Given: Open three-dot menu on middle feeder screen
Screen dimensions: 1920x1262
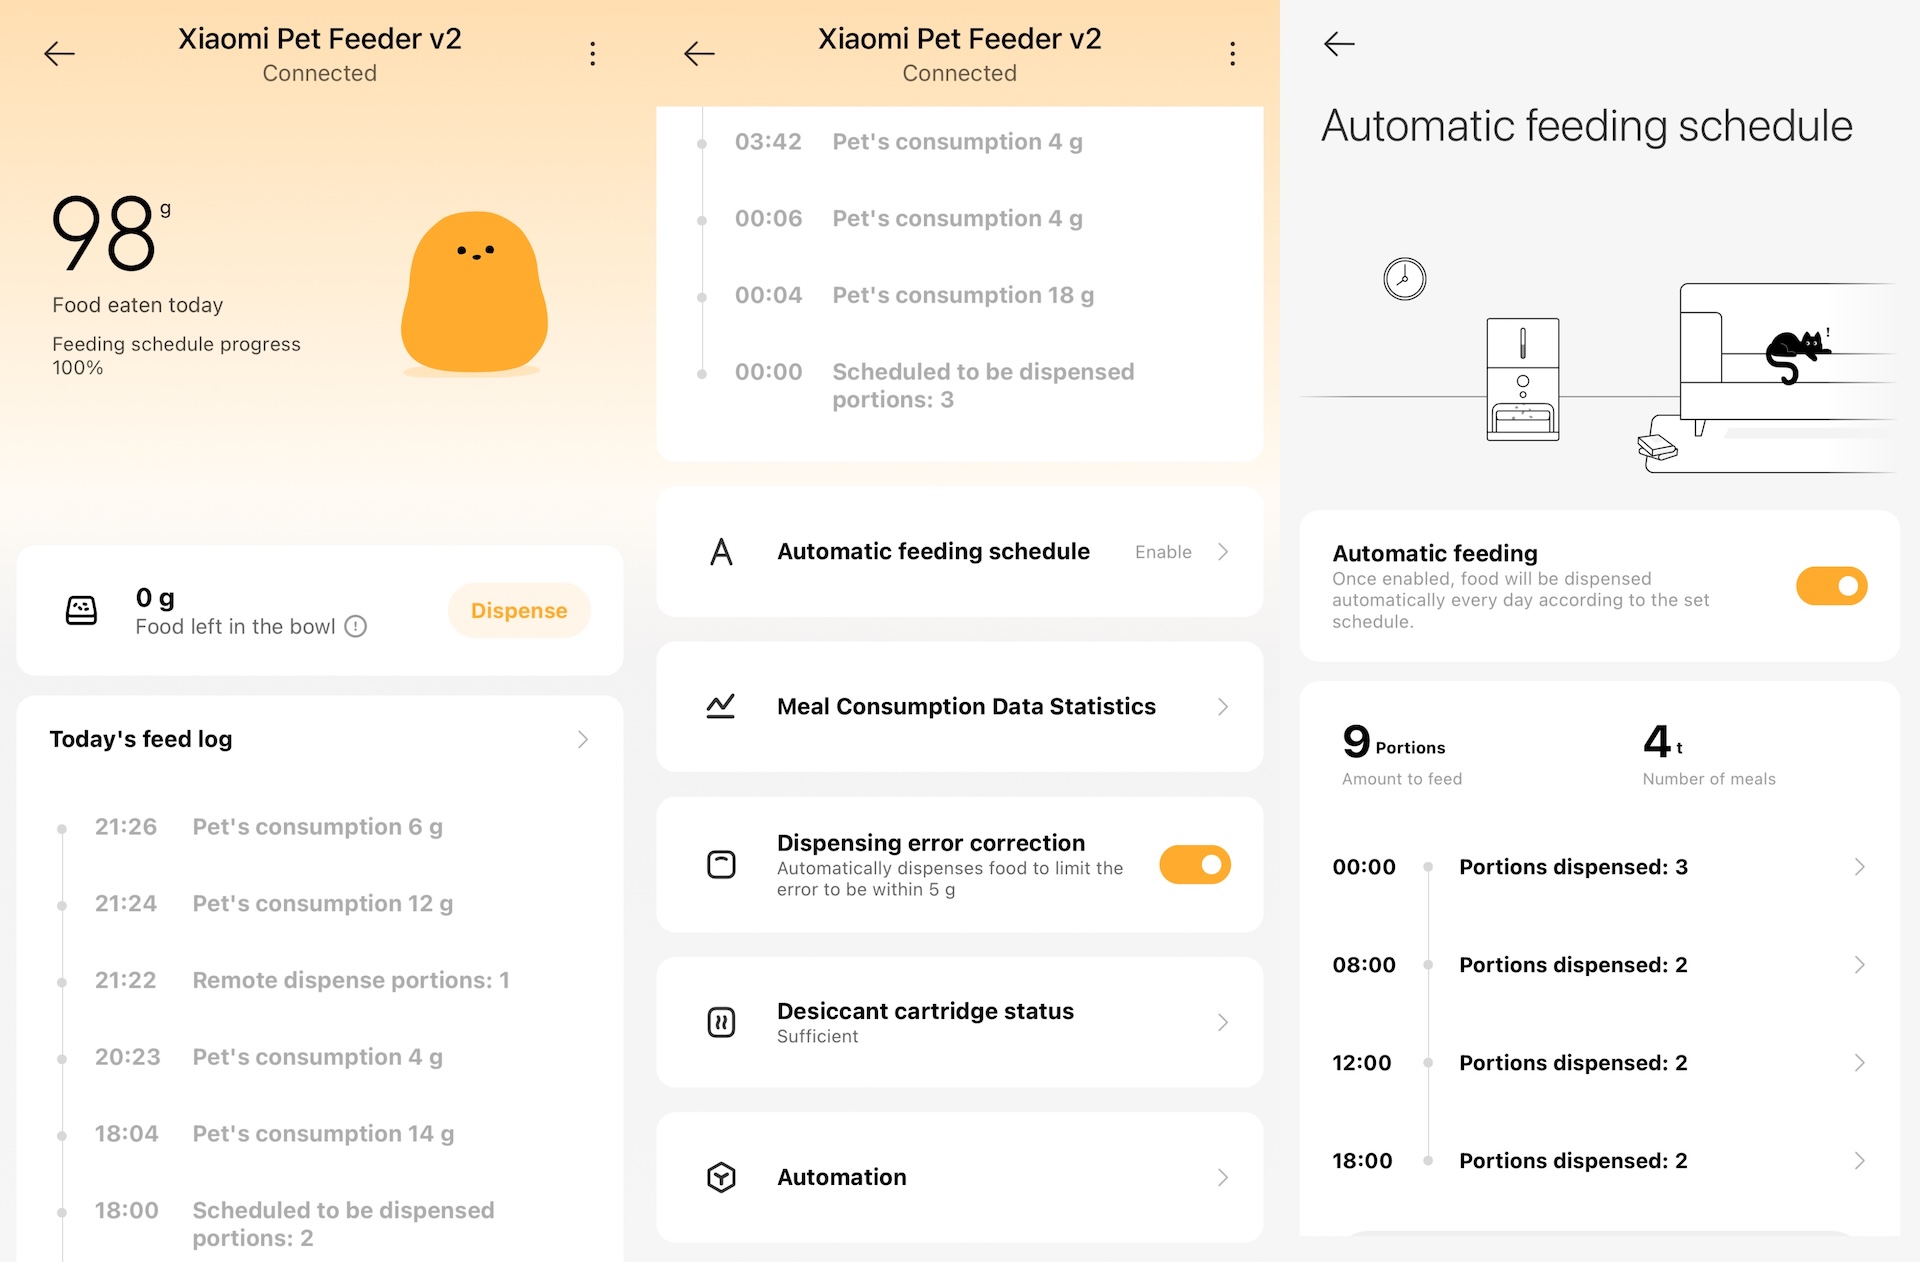Looking at the screenshot, I should point(1232,54).
